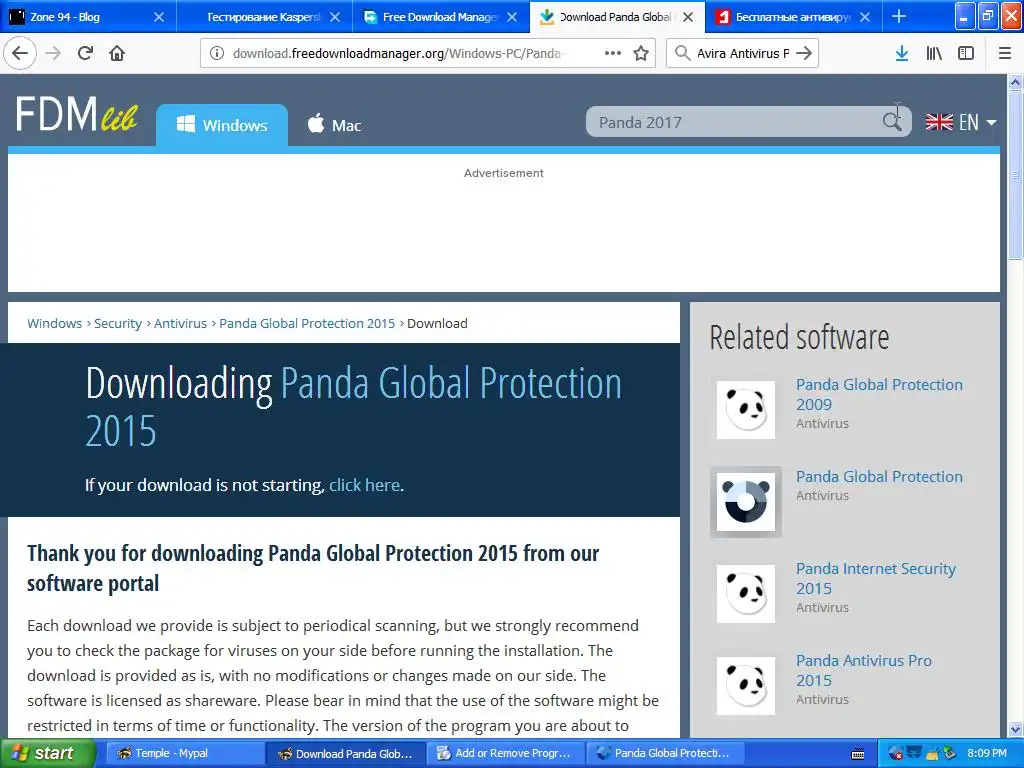1024x768 pixels.
Task: Click the FDMlib site logo
Action: tap(76, 114)
